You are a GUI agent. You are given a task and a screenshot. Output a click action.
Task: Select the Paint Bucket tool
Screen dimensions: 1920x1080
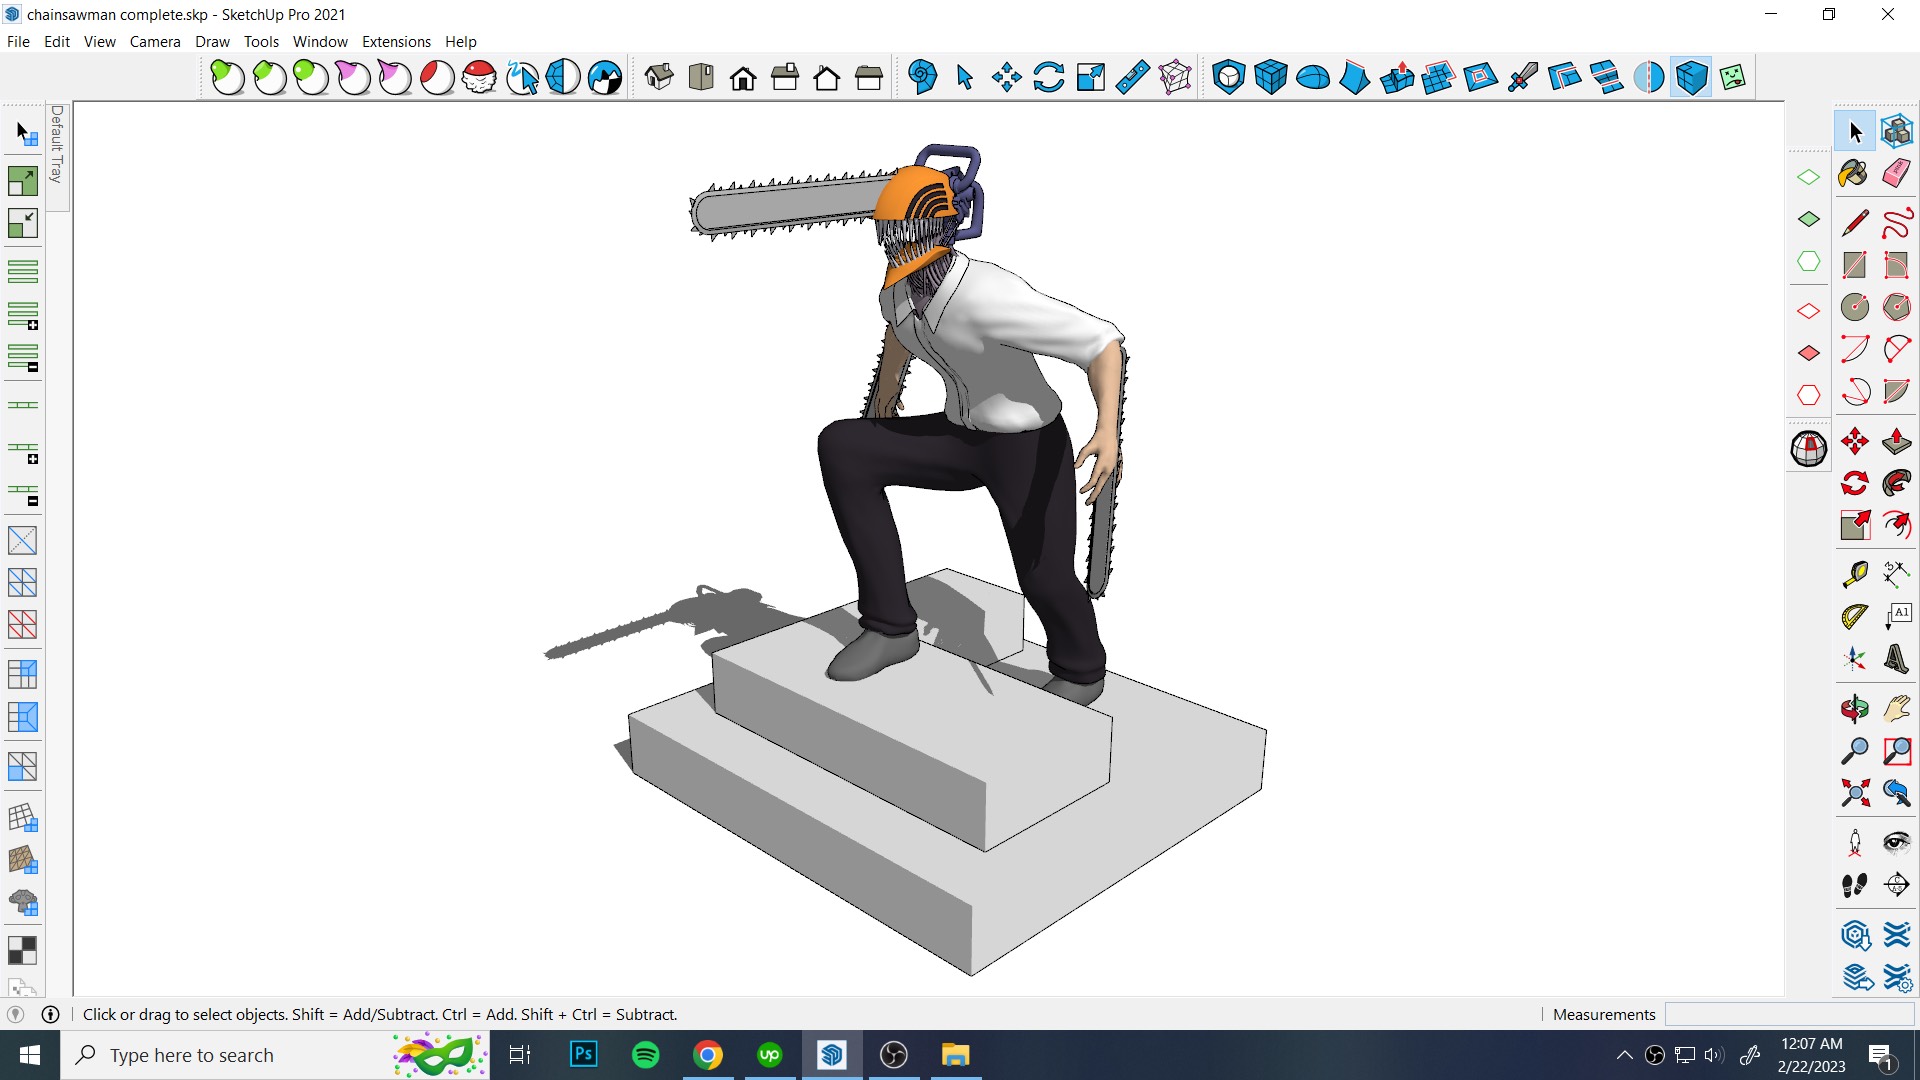1853,174
